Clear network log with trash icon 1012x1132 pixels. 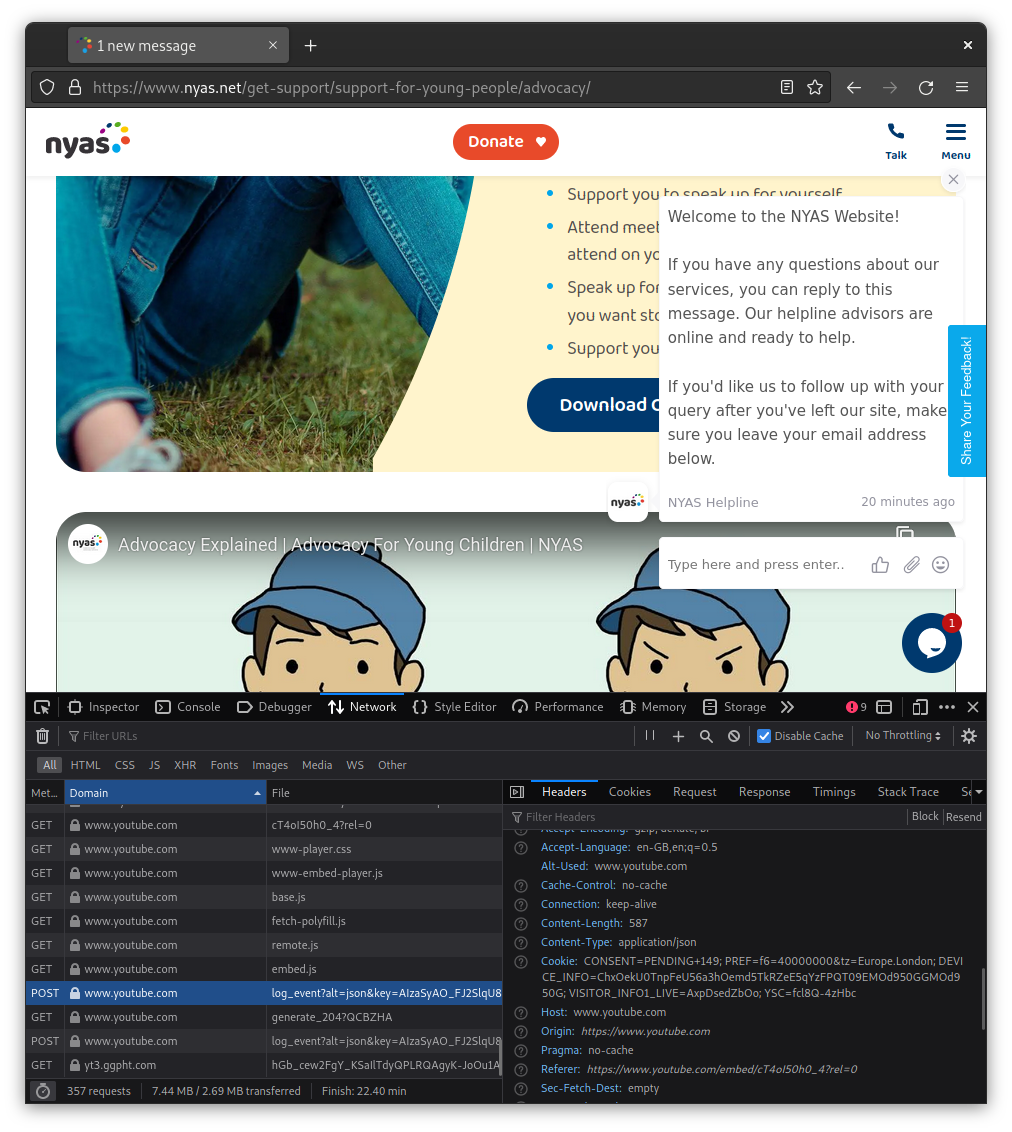point(43,736)
